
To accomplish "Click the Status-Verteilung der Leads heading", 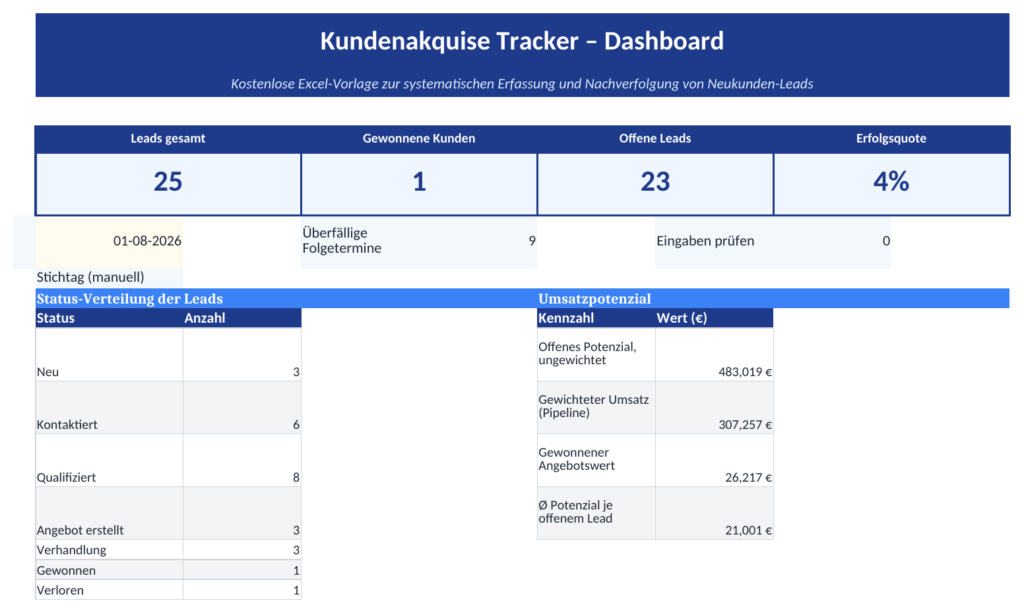I will pos(129,299).
